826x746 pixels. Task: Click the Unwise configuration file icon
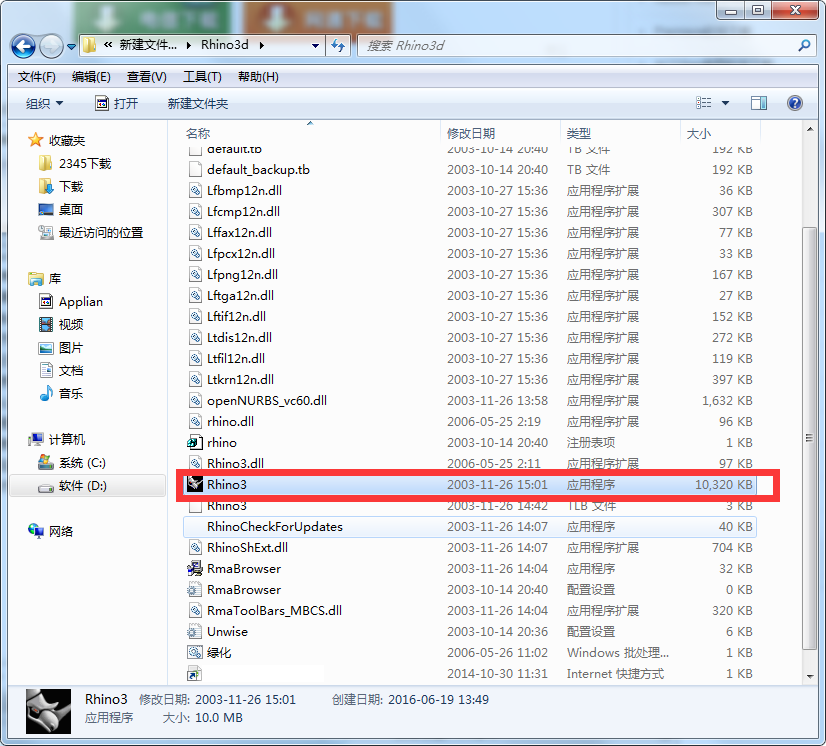pos(195,631)
